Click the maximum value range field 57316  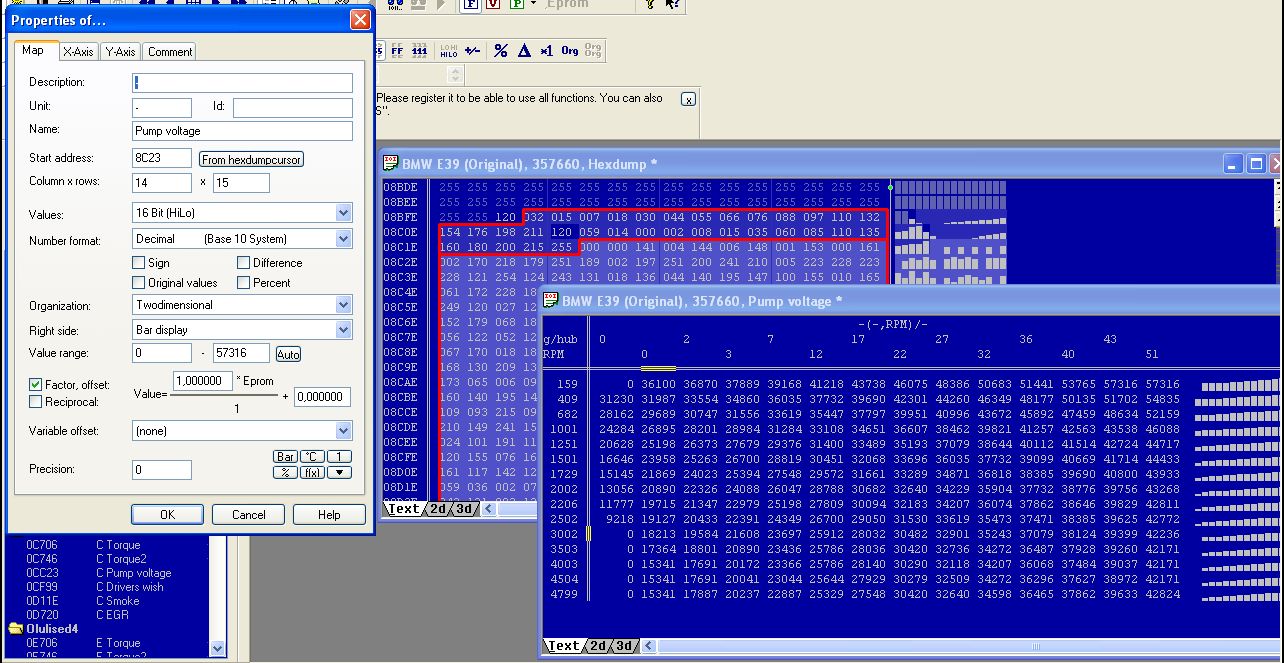(x=242, y=353)
